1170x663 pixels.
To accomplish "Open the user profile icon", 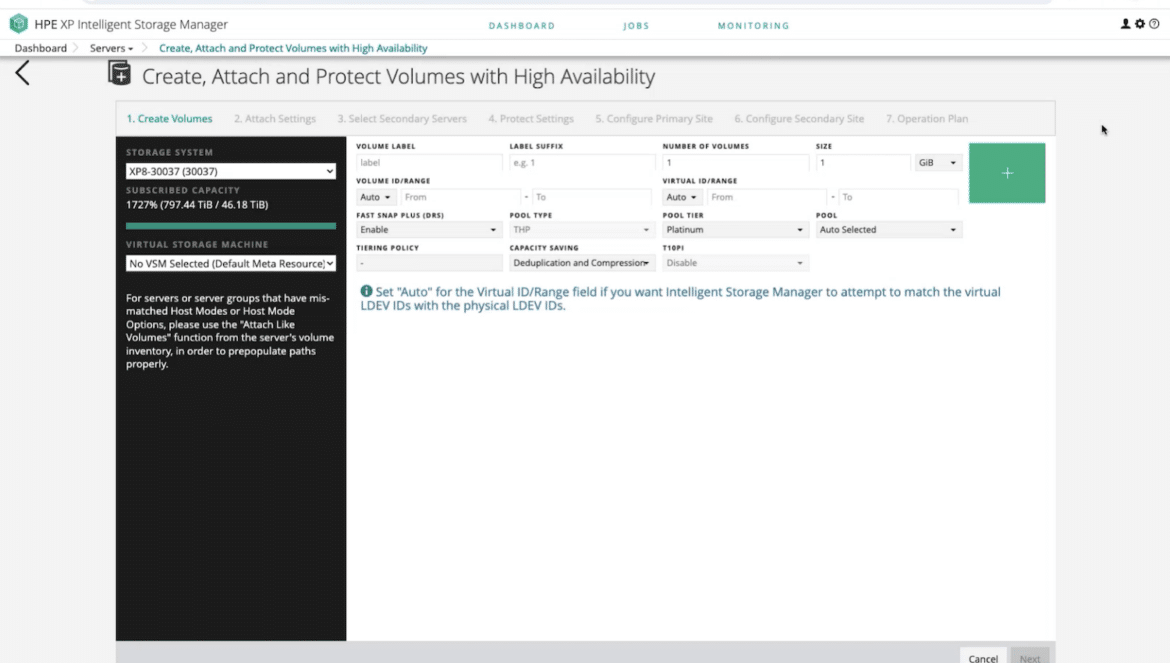I will 1125,24.
